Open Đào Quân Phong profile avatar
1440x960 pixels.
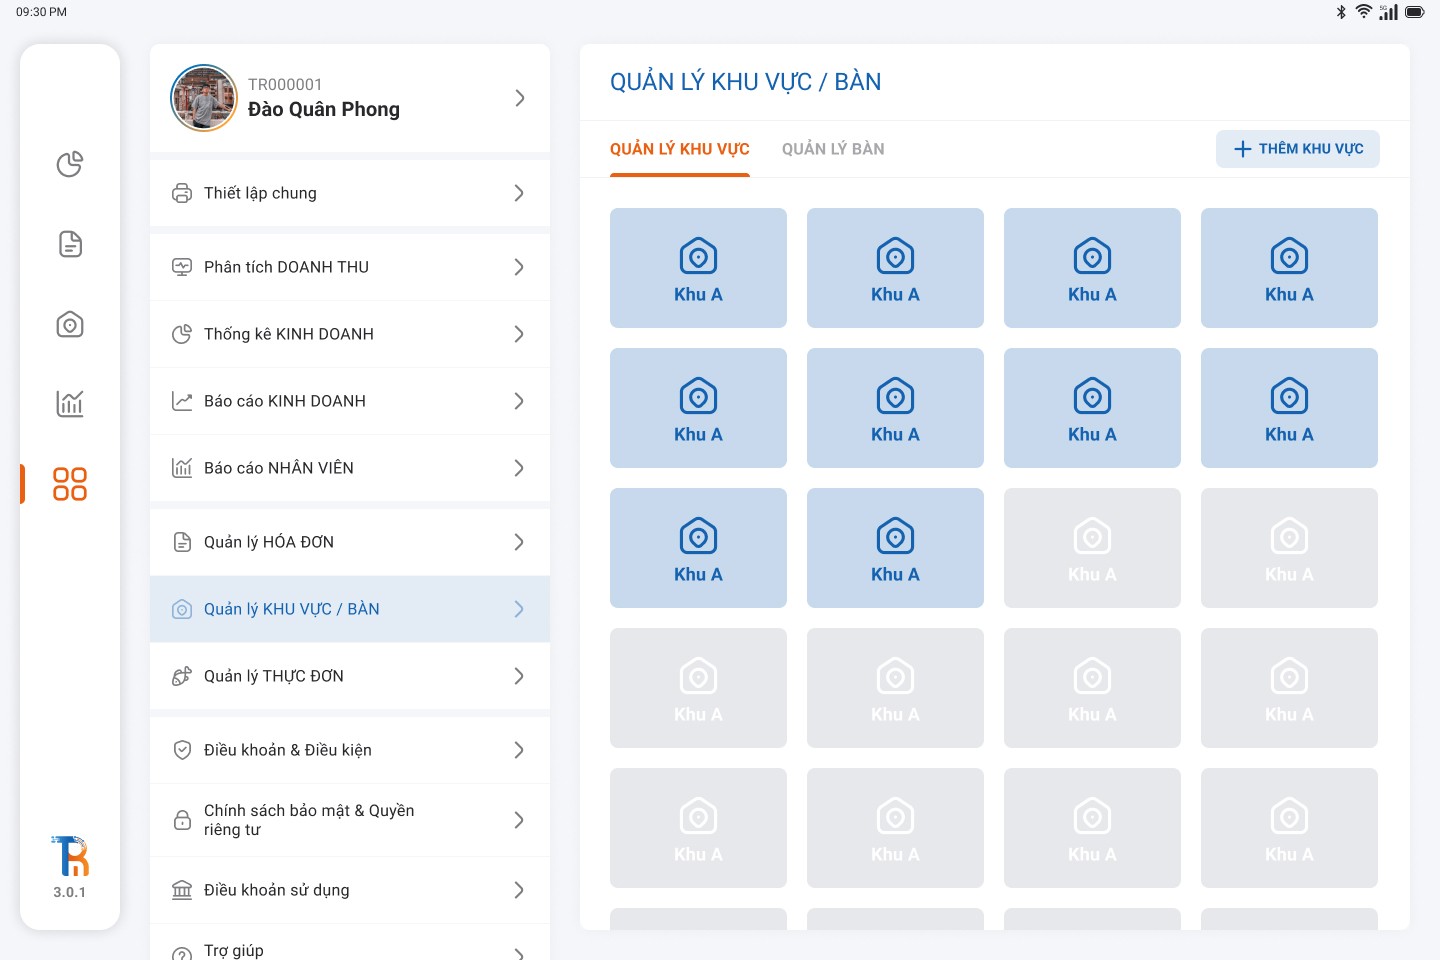coord(204,98)
